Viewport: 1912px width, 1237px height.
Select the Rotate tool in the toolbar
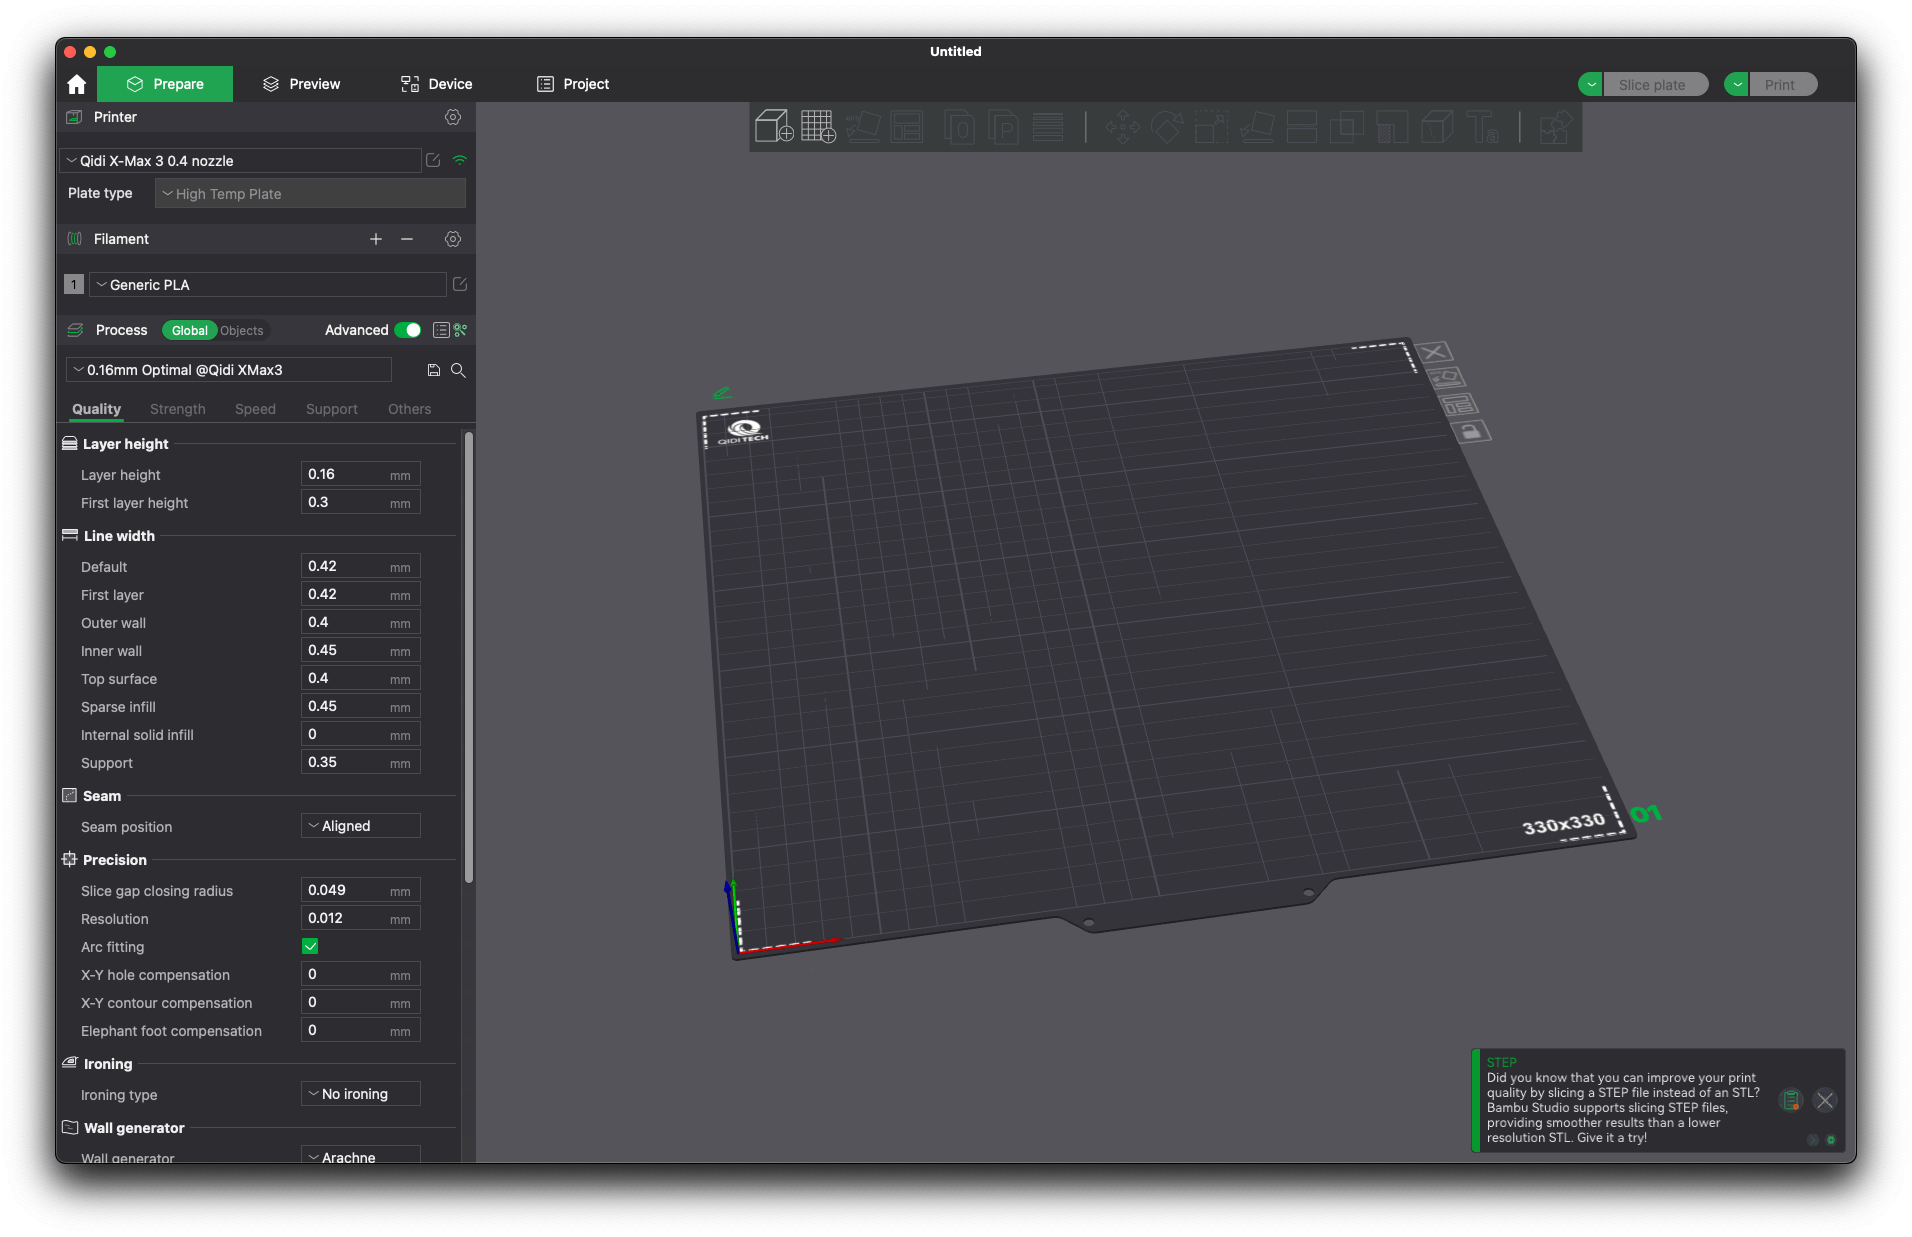tap(1168, 127)
